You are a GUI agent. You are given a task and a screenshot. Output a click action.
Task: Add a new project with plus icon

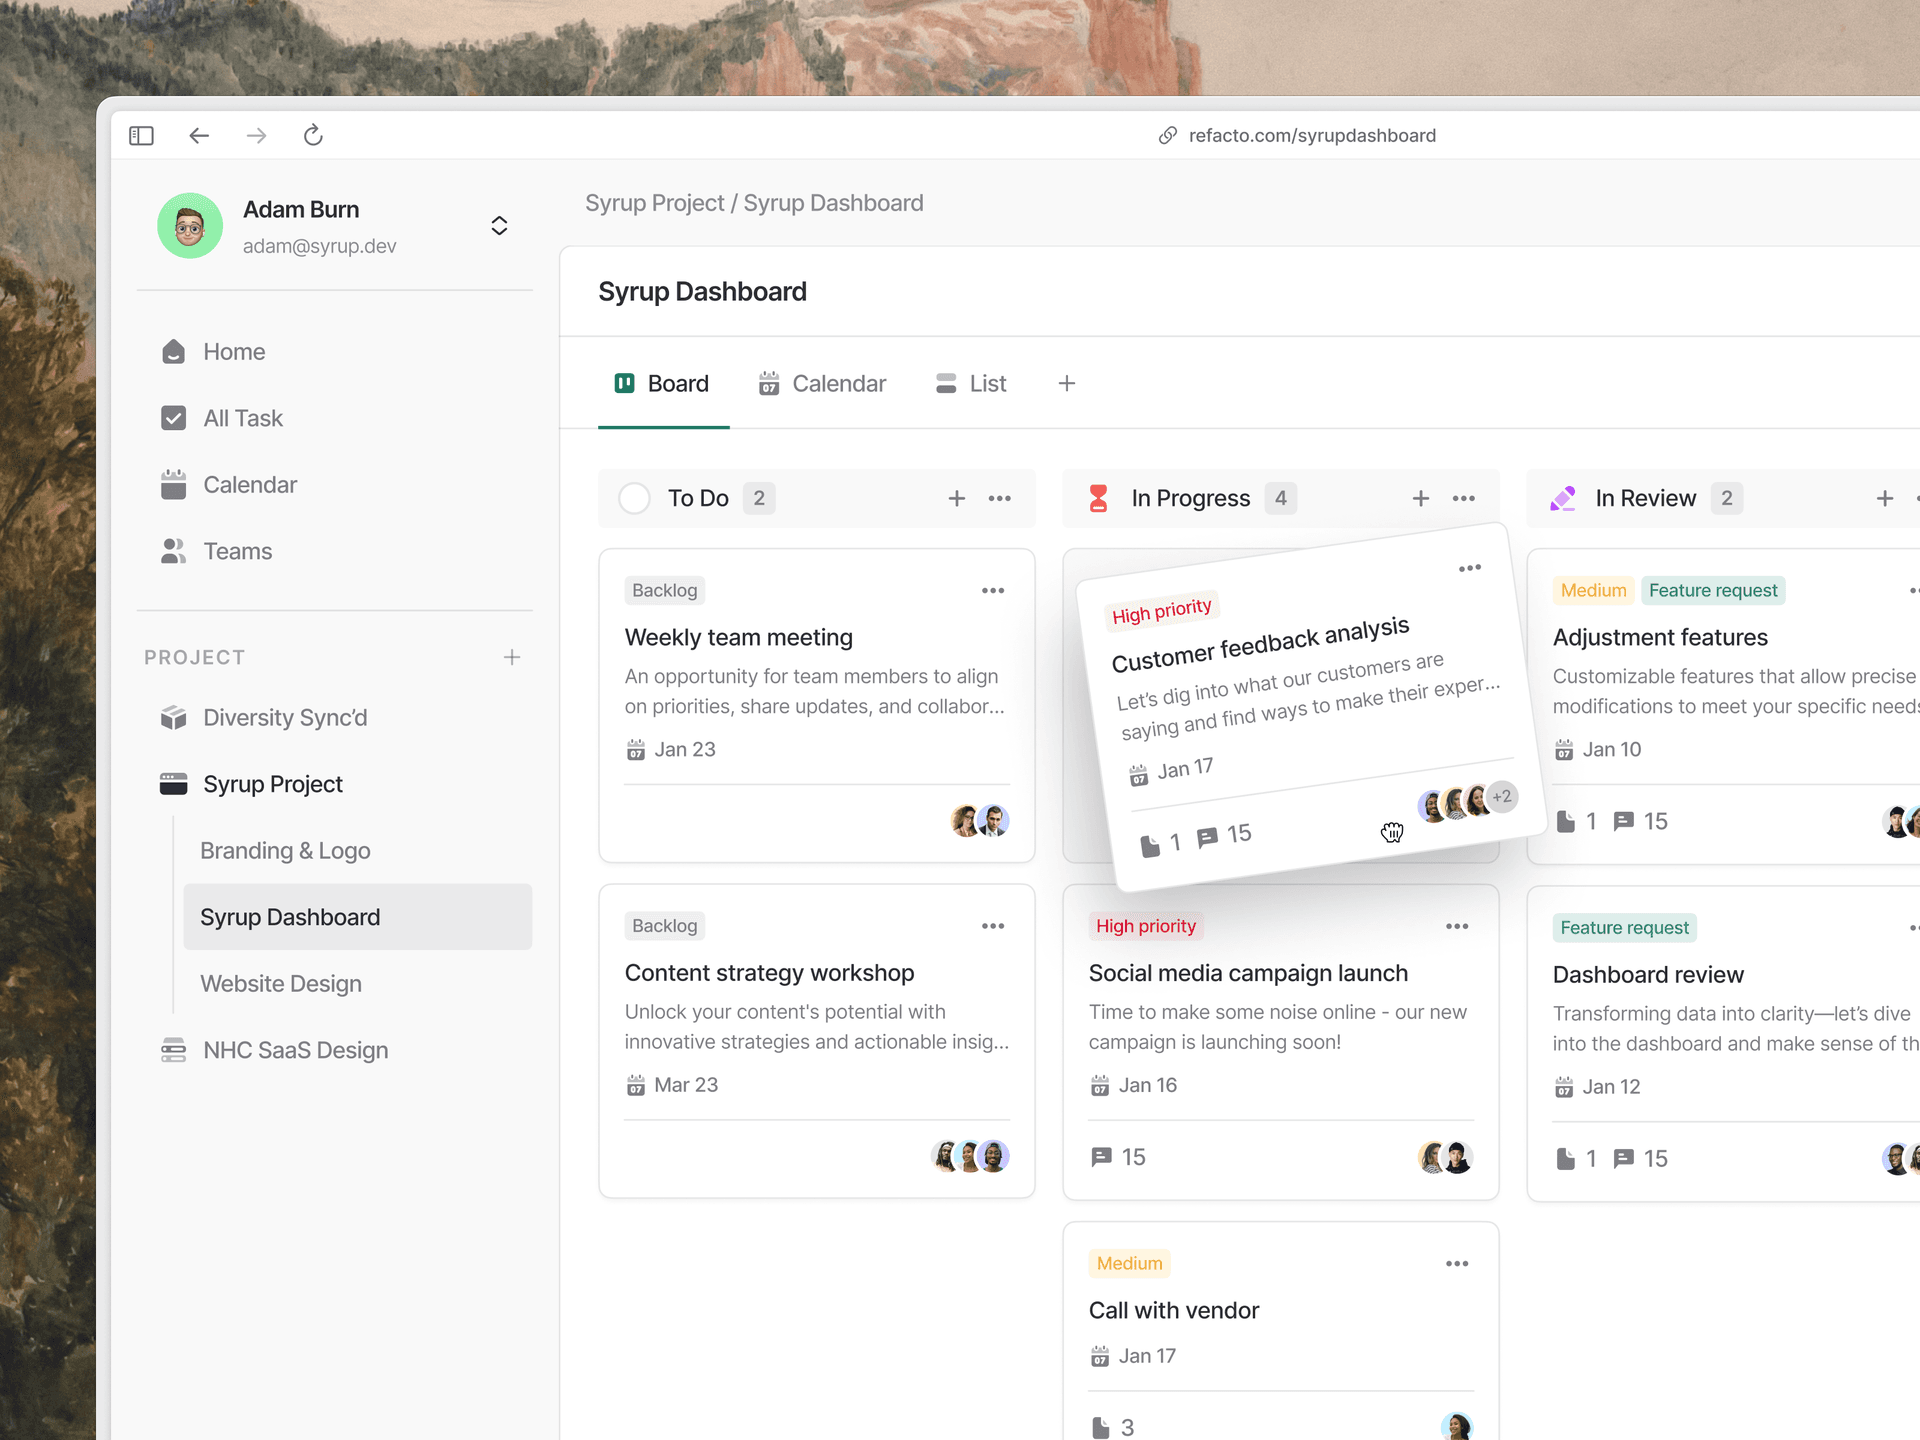pos(512,657)
